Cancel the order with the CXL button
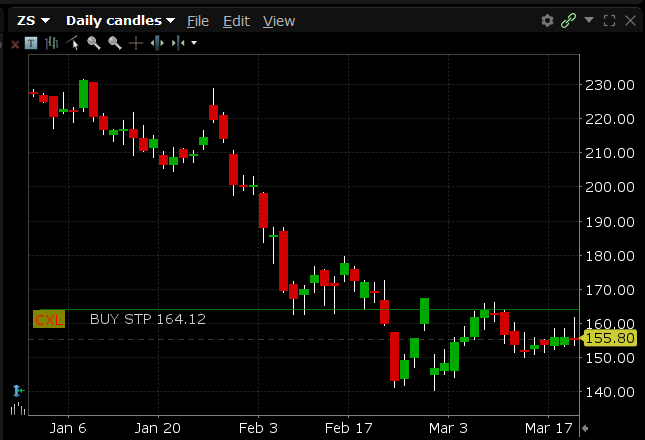Image resolution: width=645 pixels, height=440 pixels. coord(49,320)
